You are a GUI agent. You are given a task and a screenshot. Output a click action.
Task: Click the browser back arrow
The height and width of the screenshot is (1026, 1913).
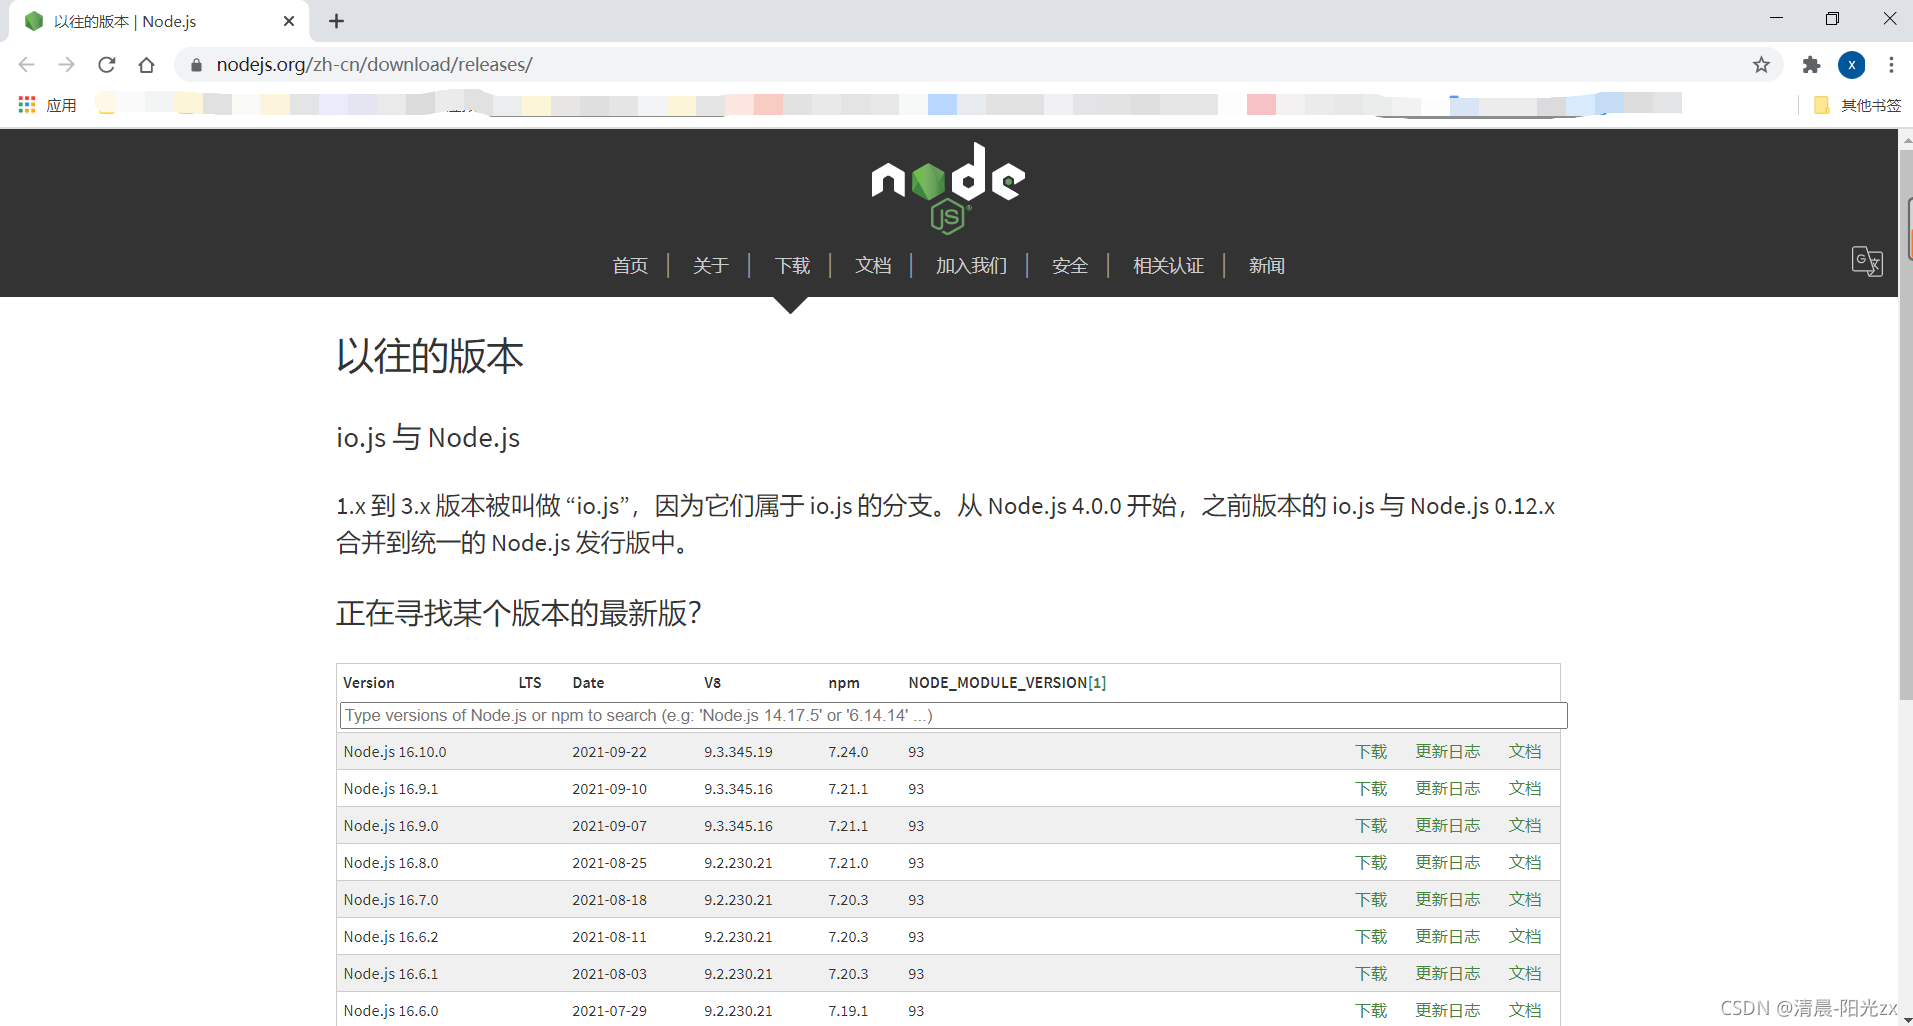point(27,65)
